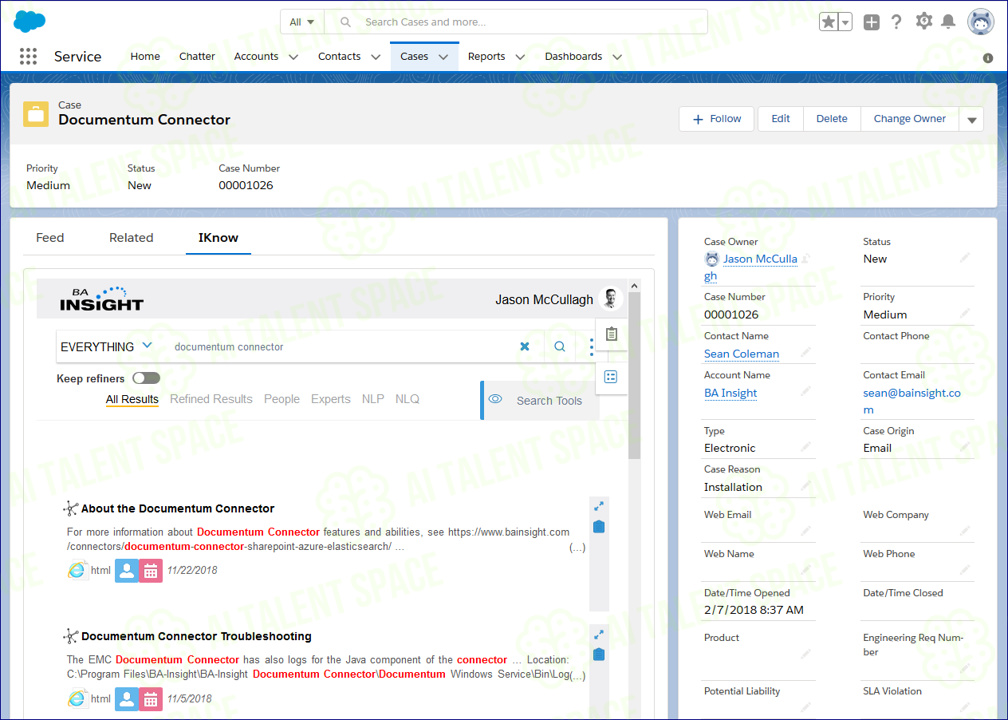Open the Help question mark icon
This screenshot has height=720, width=1008.
(x=896, y=22)
